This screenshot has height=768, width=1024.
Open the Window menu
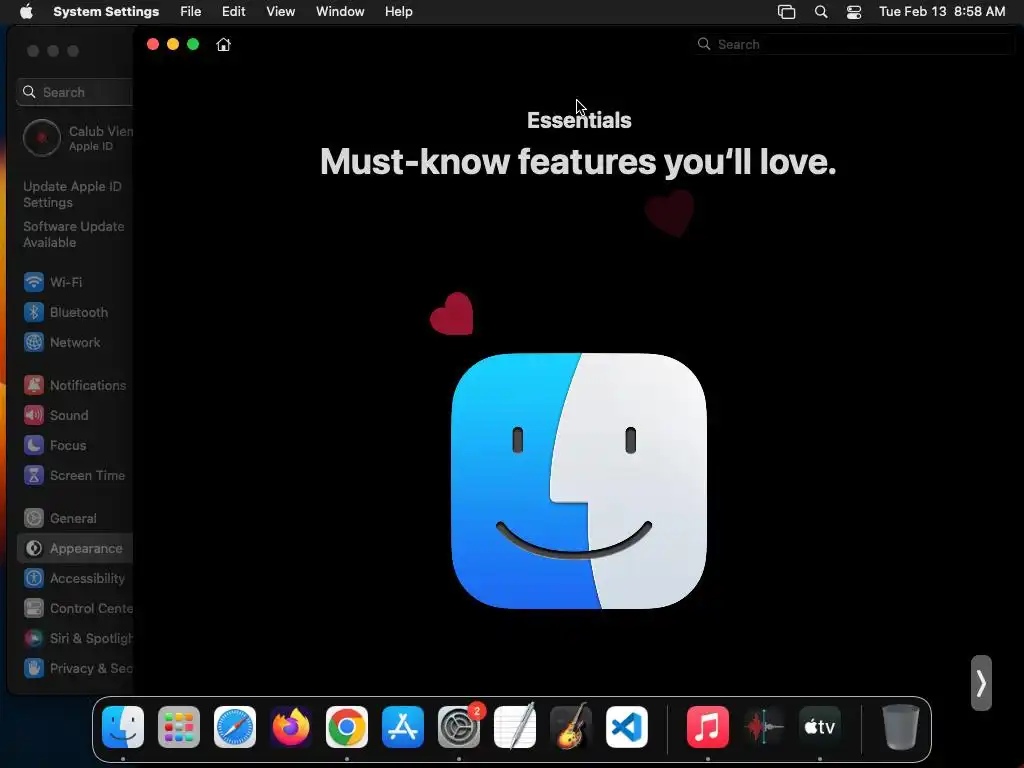pyautogui.click(x=340, y=11)
